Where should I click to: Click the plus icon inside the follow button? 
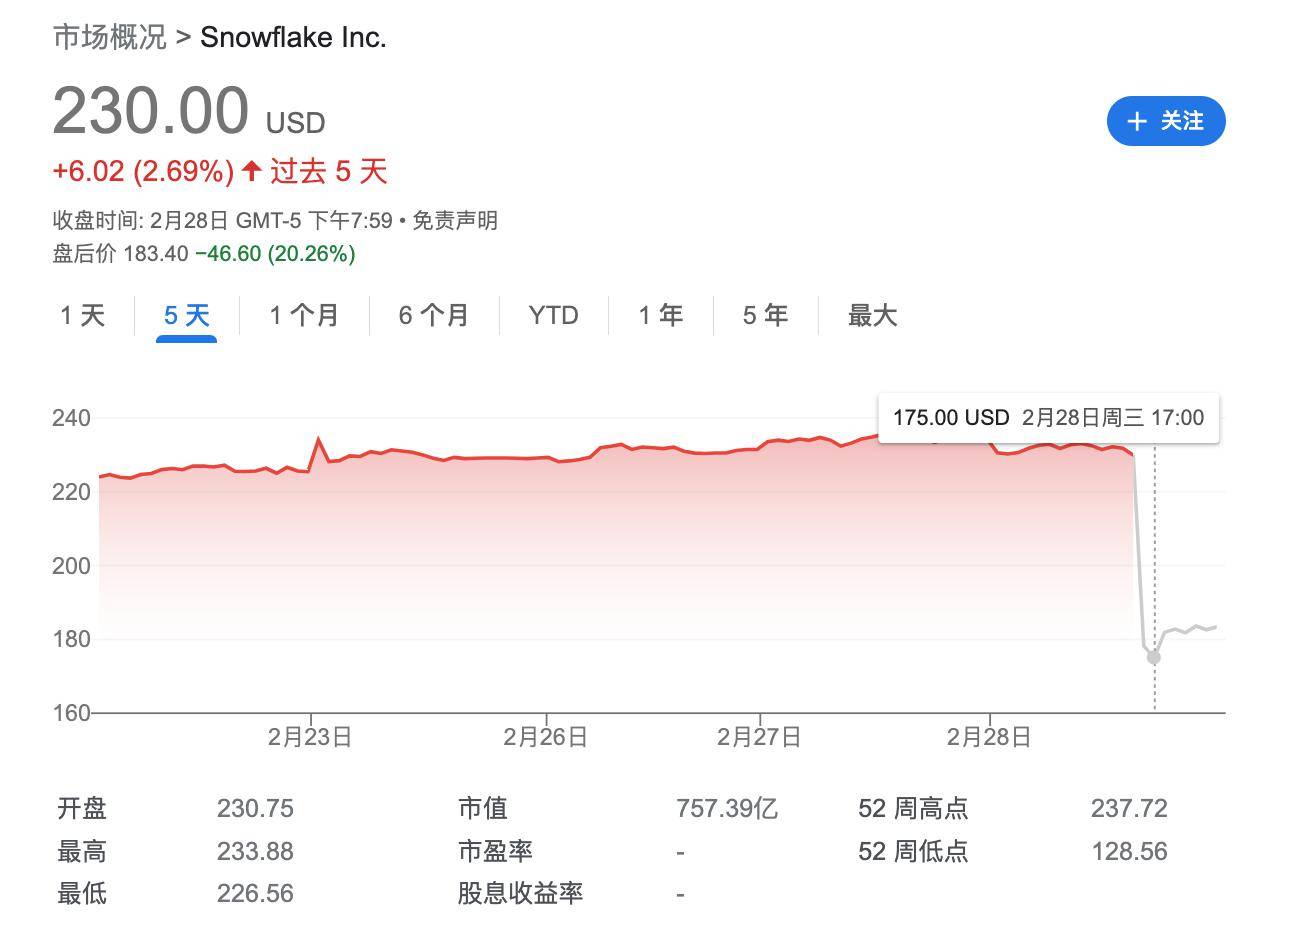coord(1135,121)
